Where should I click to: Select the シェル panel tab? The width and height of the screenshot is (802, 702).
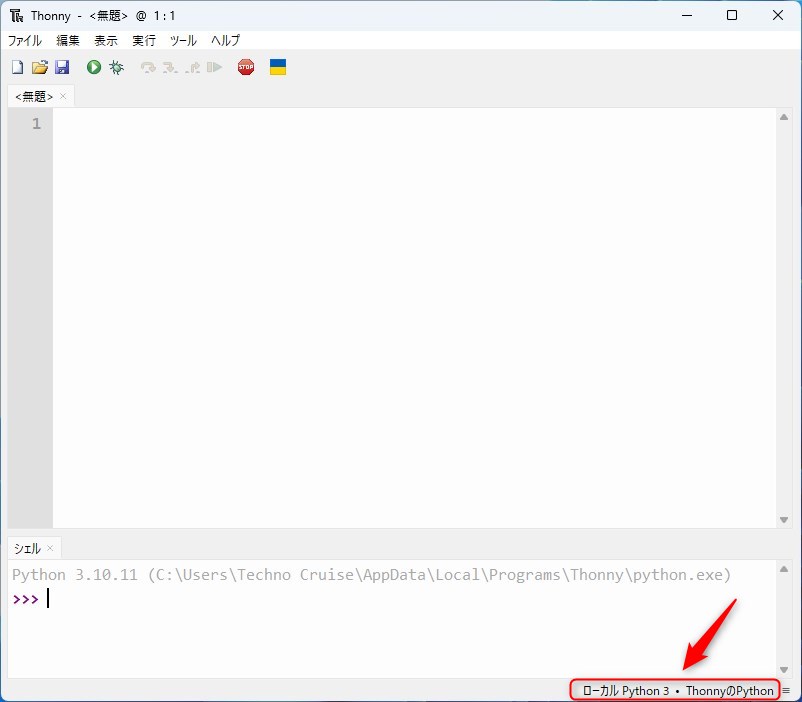click(x=27, y=549)
